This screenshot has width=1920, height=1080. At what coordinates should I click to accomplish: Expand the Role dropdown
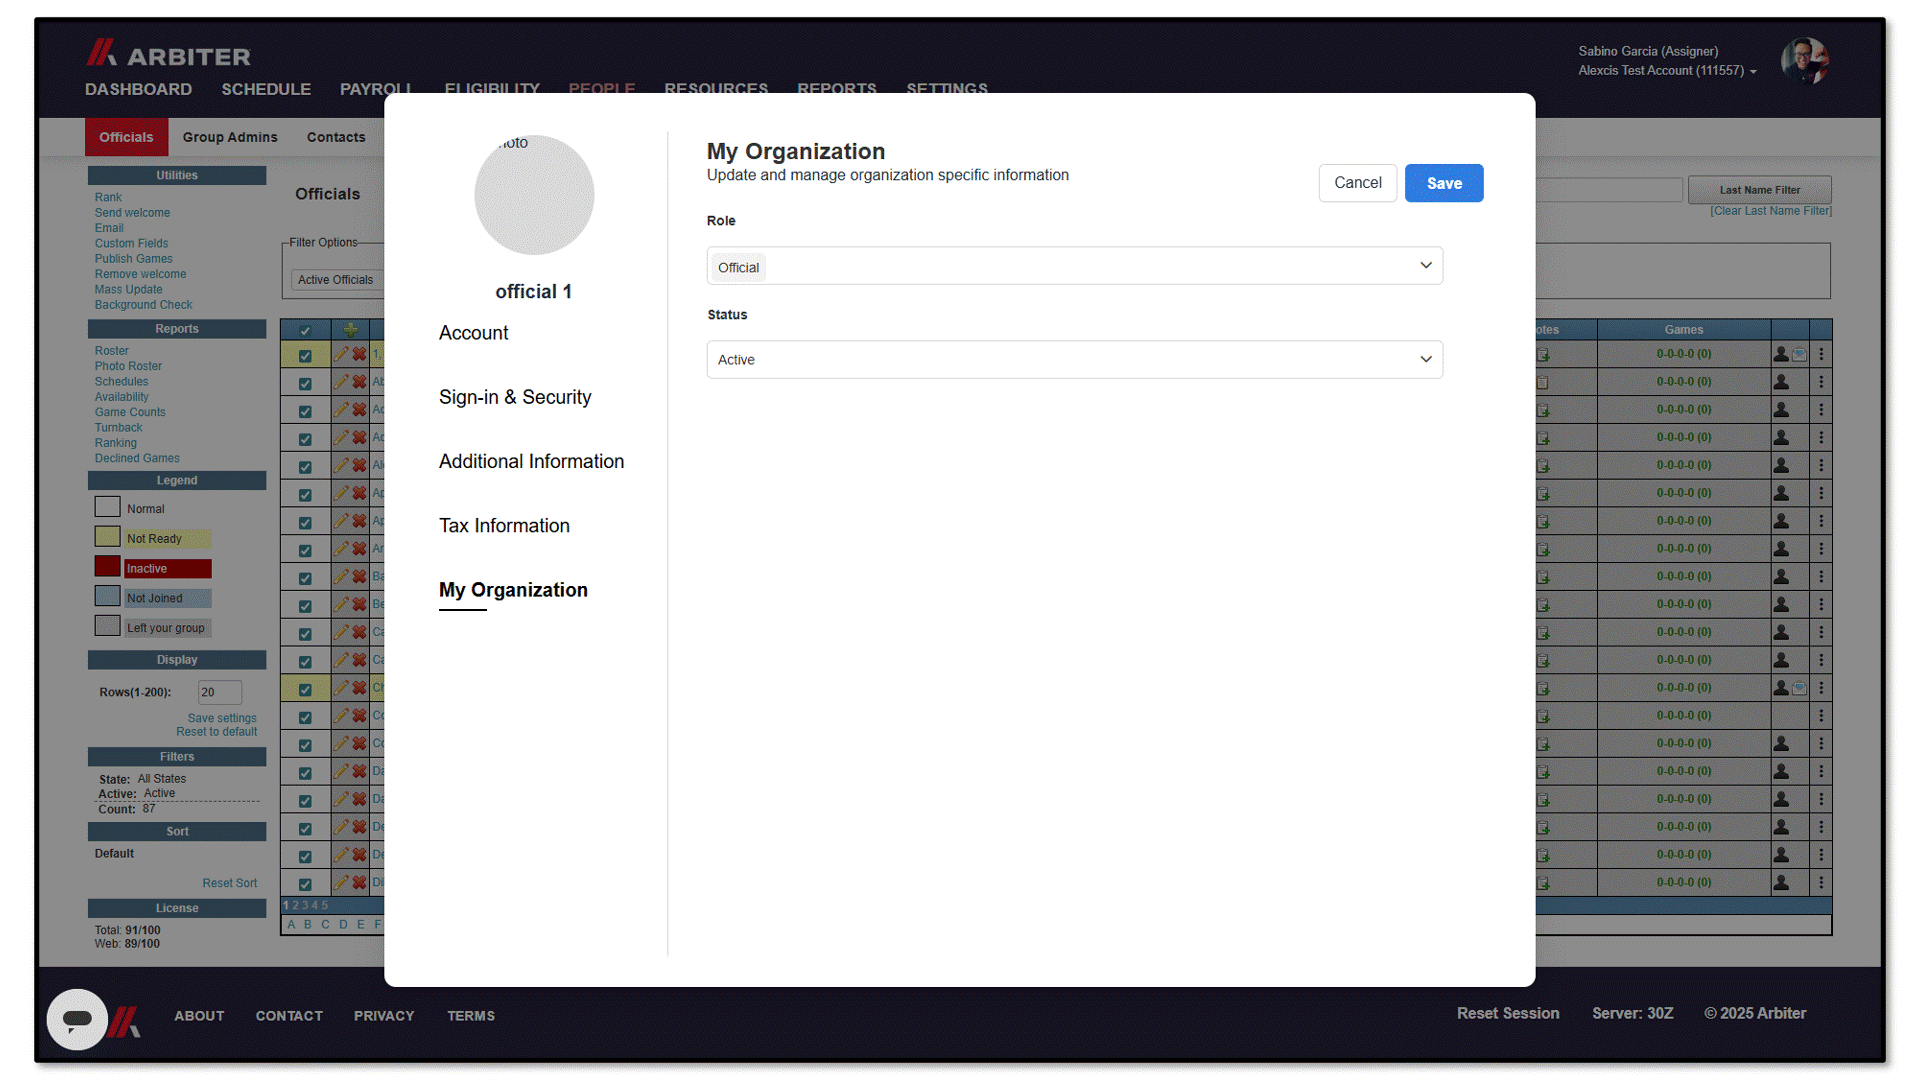pos(1074,266)
